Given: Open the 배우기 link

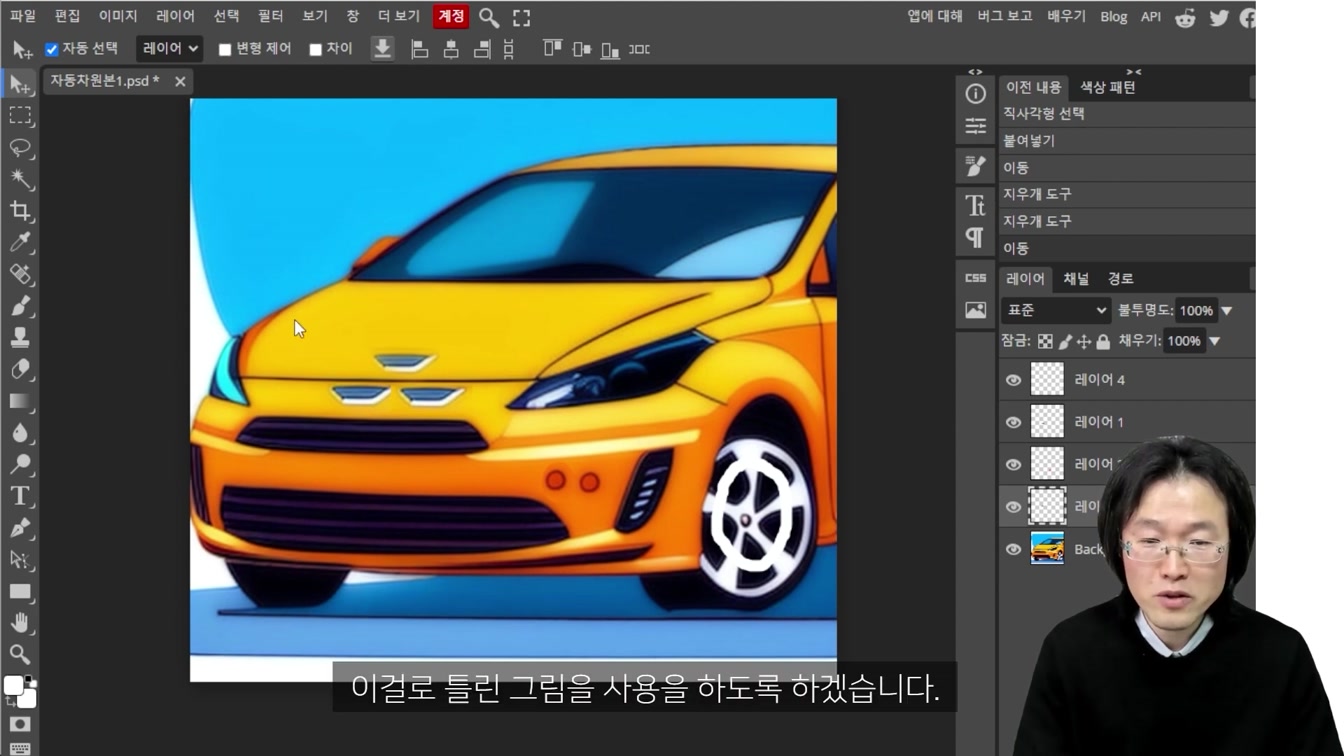Looking at the screenshot, I should pyautogui.click(x=1066, y=16).
